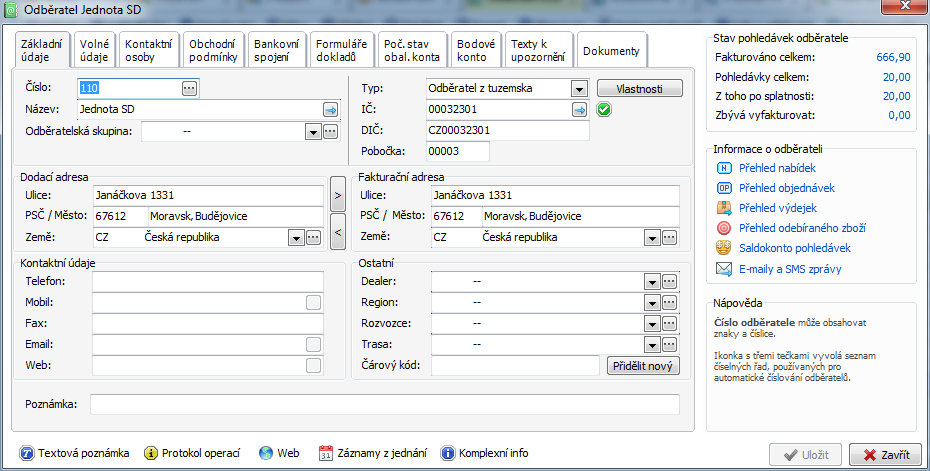Expand Země dropdown in Dodací adresa

click(296, 238)
